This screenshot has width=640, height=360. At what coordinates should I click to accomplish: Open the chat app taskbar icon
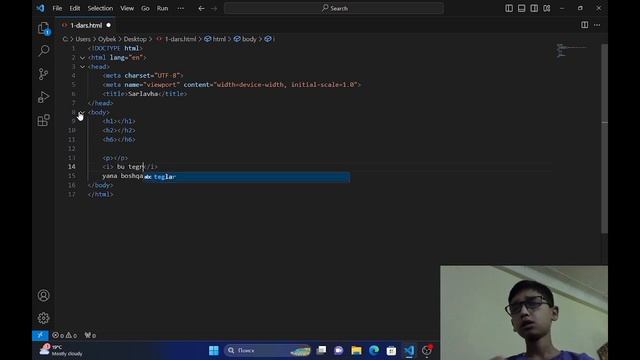[x=339, y=351]
